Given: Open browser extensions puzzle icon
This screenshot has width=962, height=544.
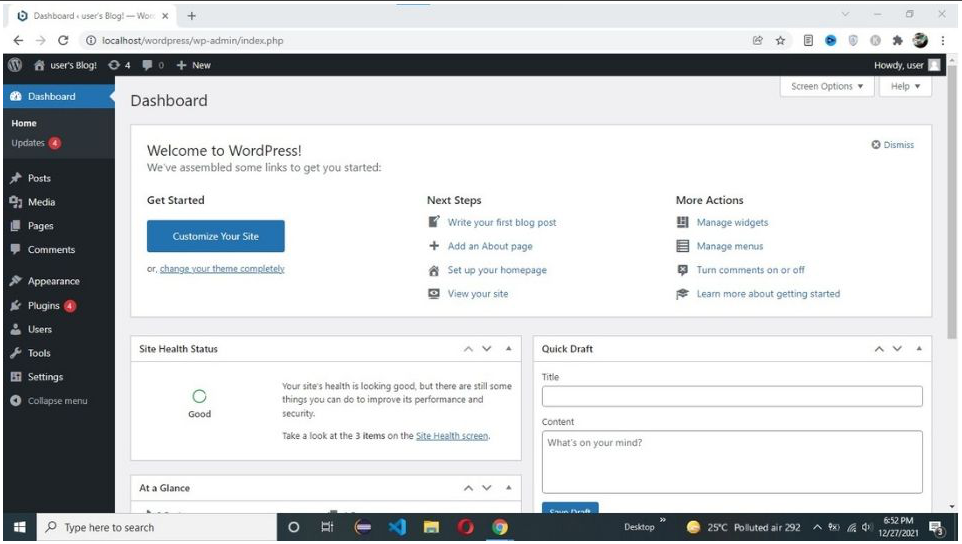Looking at the screenshot, I should (898, 40).
